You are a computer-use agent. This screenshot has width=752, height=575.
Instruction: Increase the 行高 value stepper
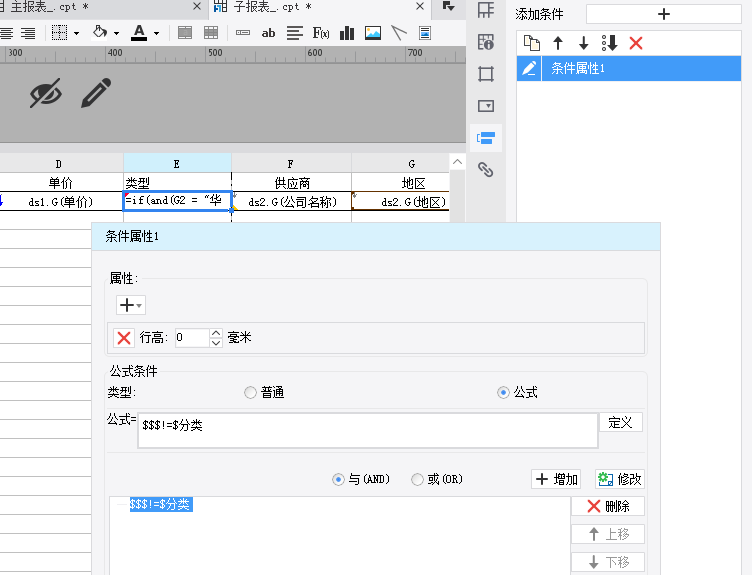(x=216, y=333)
